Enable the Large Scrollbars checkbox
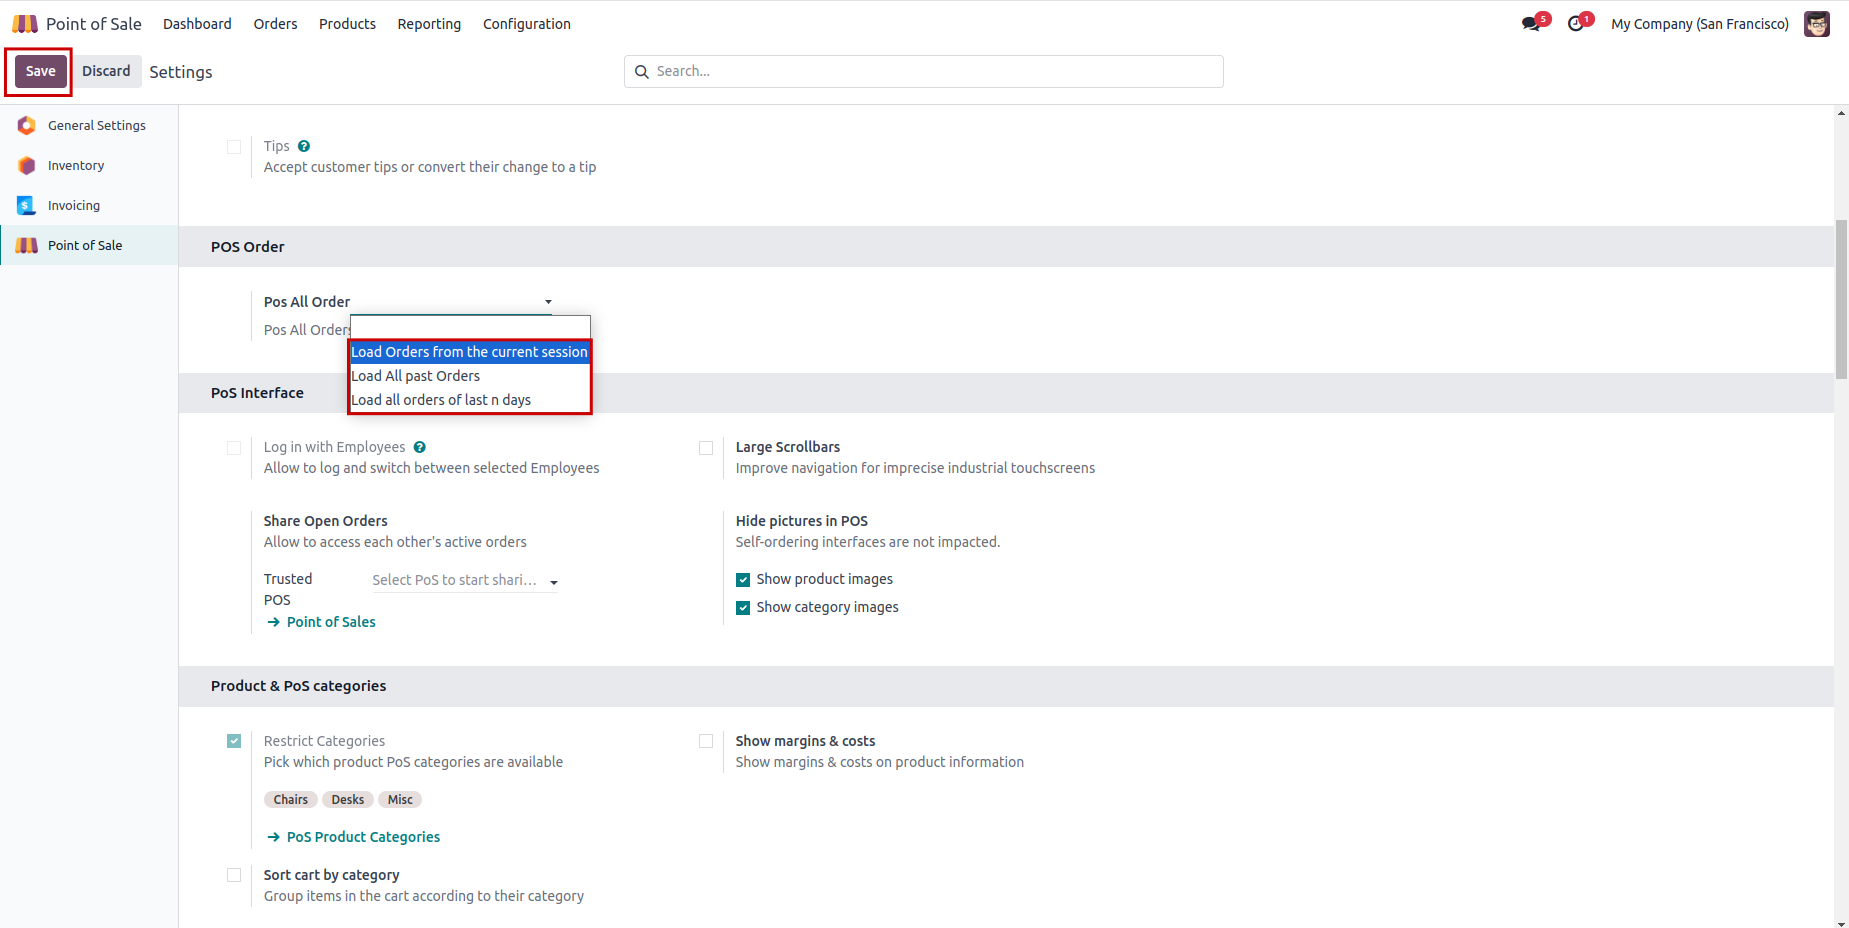 tap(706, 448)
